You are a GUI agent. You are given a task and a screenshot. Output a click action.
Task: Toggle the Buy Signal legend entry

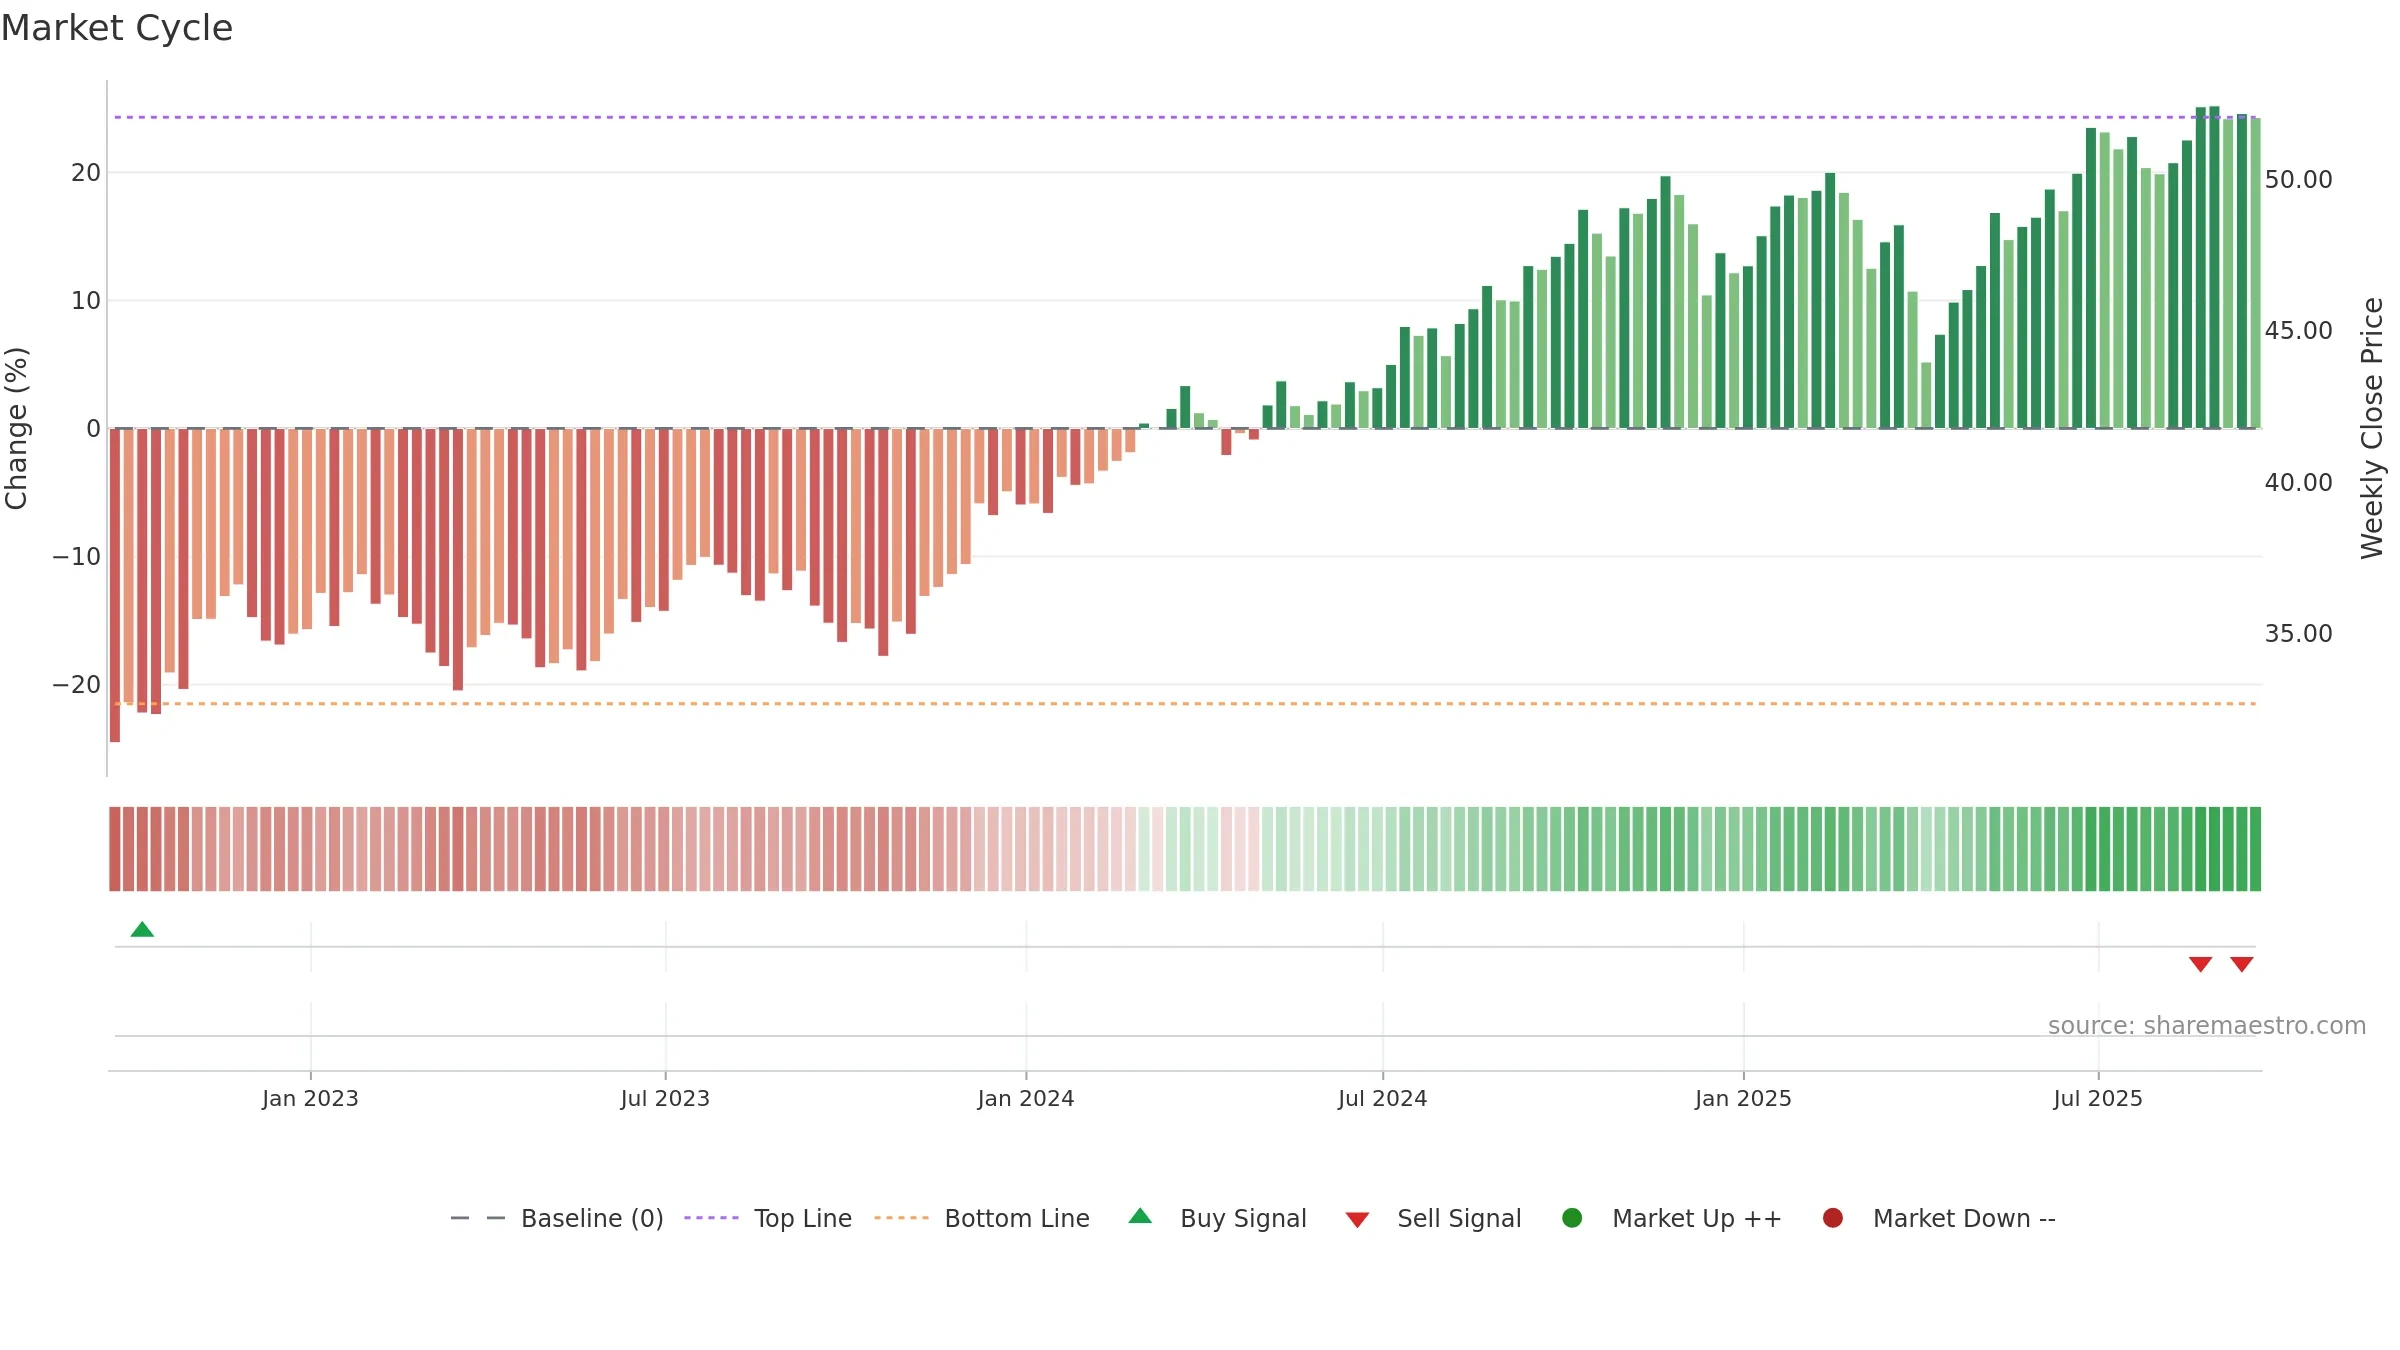tap(1217, 1218)
